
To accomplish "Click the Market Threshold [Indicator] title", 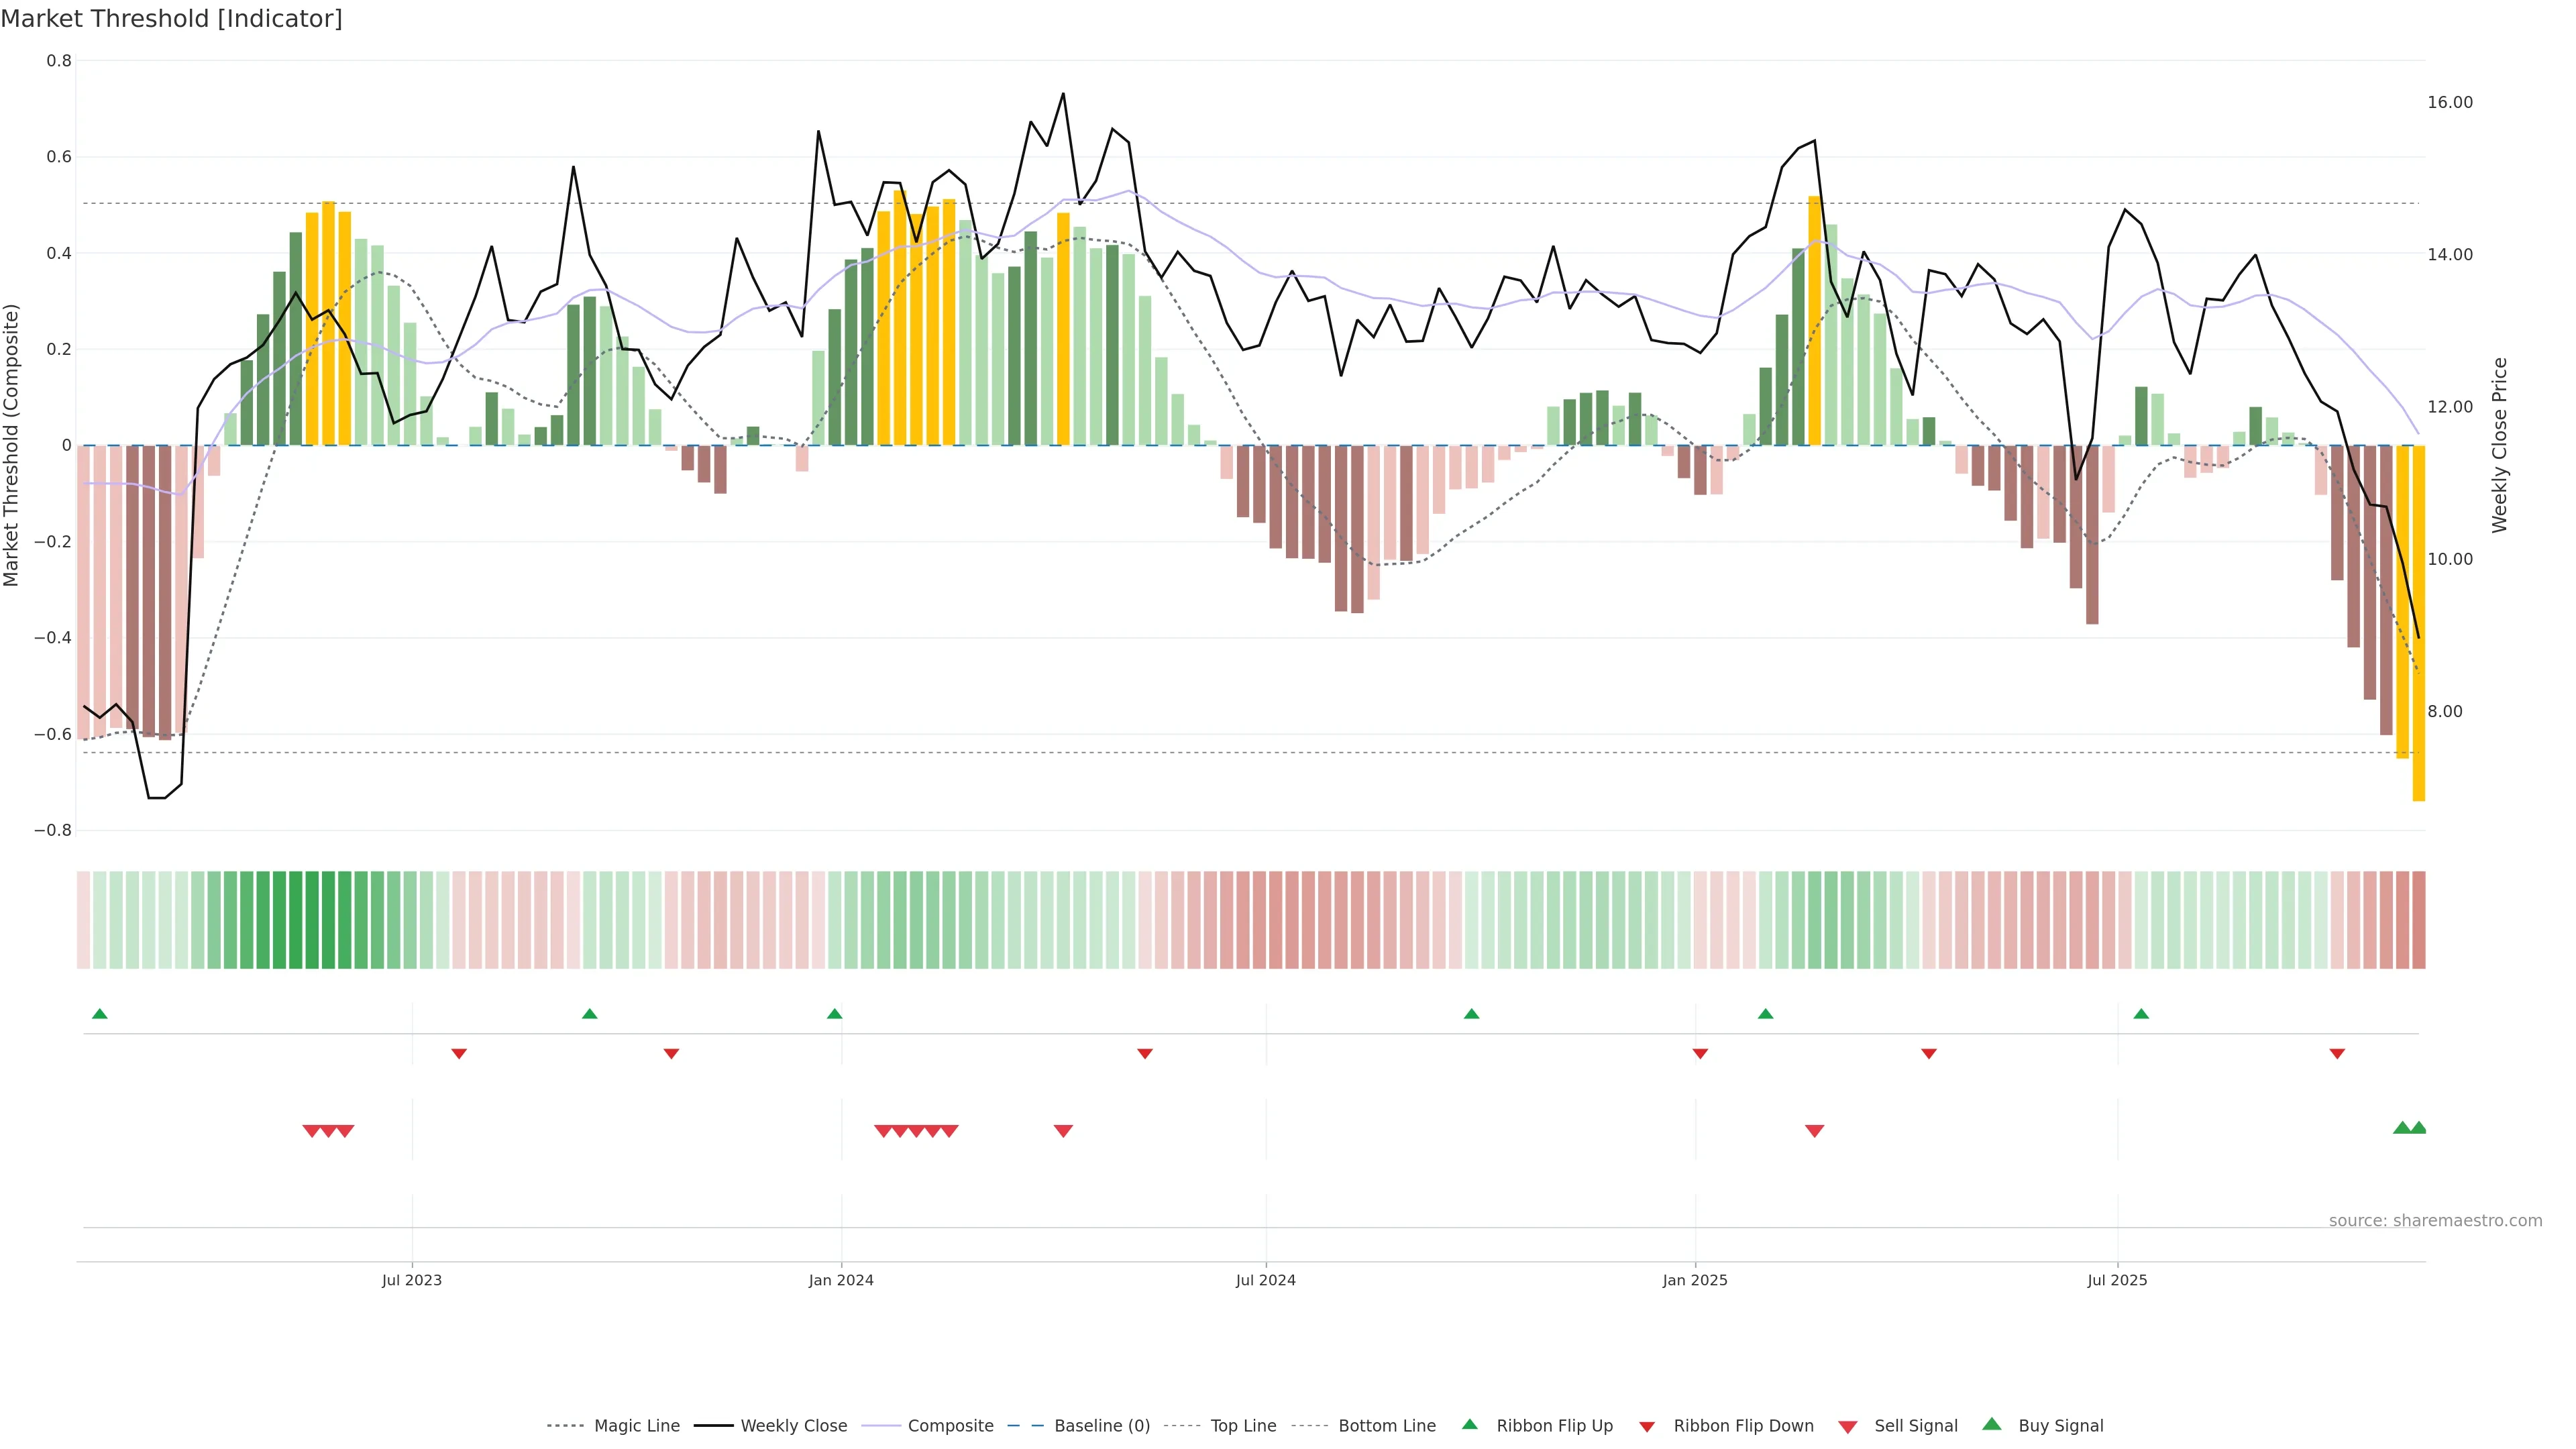I will click(x=172, y=19).
